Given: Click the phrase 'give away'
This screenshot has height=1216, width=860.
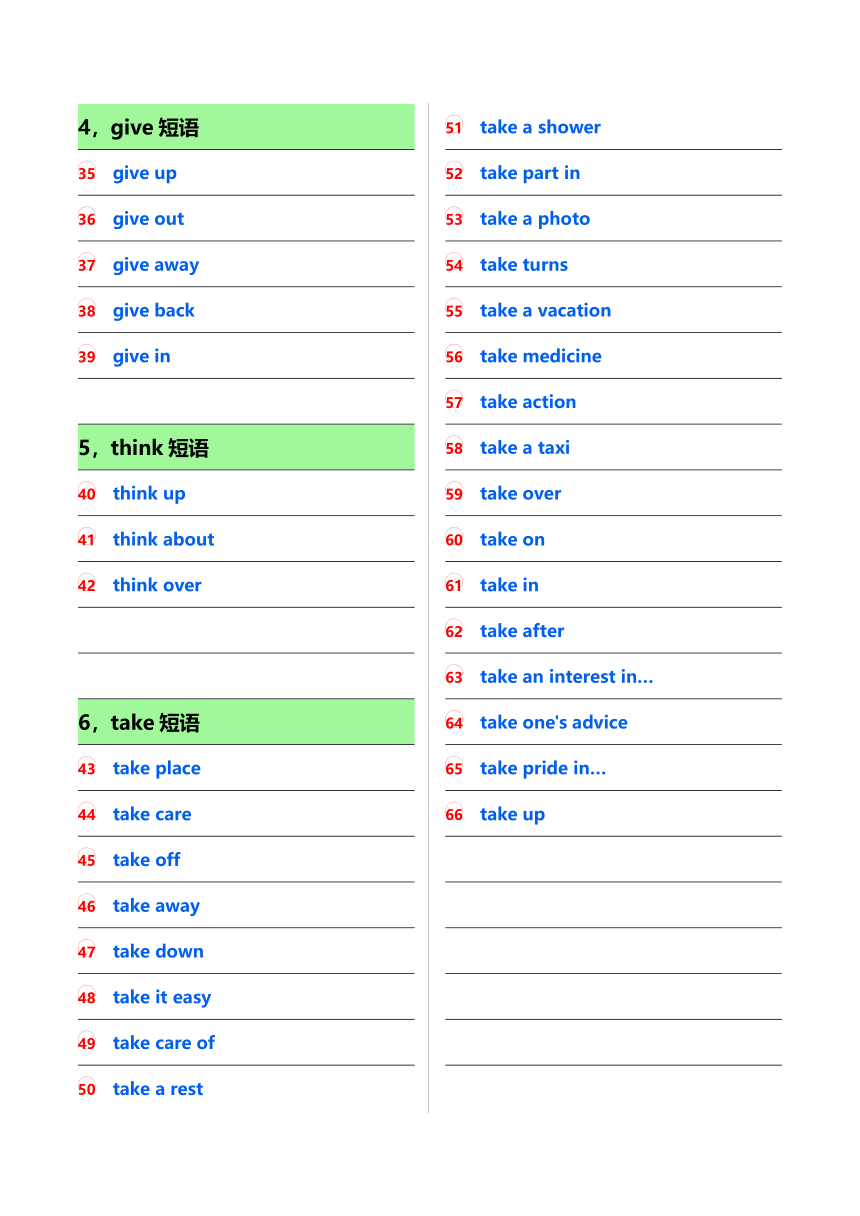Looking at the screenshot, I should coord(156,265).
